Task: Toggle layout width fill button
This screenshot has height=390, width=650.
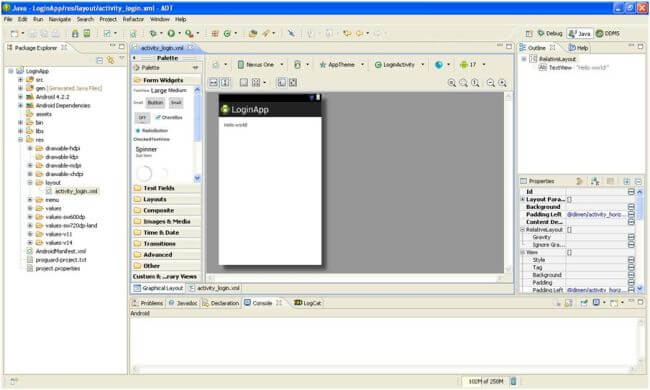Action: pos(213,82)
